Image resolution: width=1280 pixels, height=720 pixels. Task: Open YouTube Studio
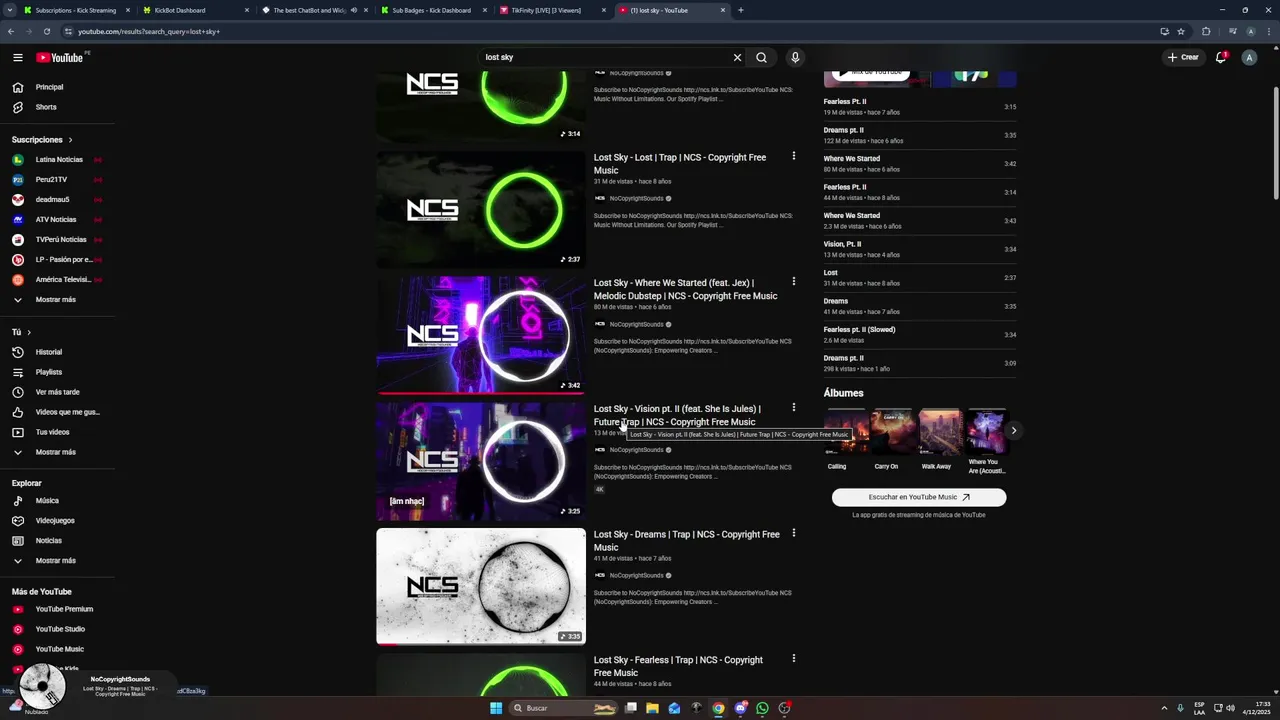click(58, 629)
